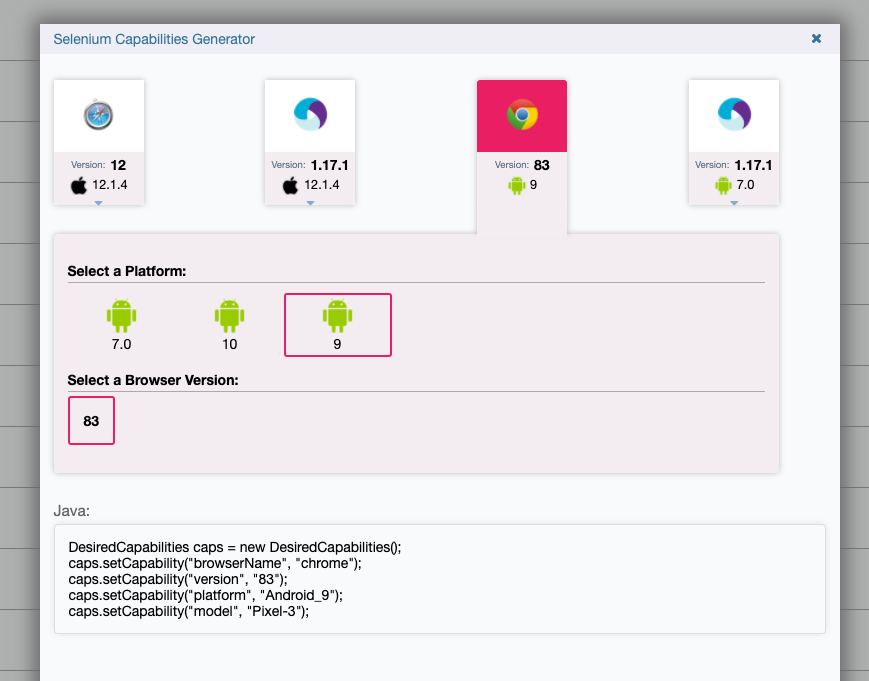869x681 pixels.
Task: Click the Android logo on the Chrome card
Action: pos(517,185)
